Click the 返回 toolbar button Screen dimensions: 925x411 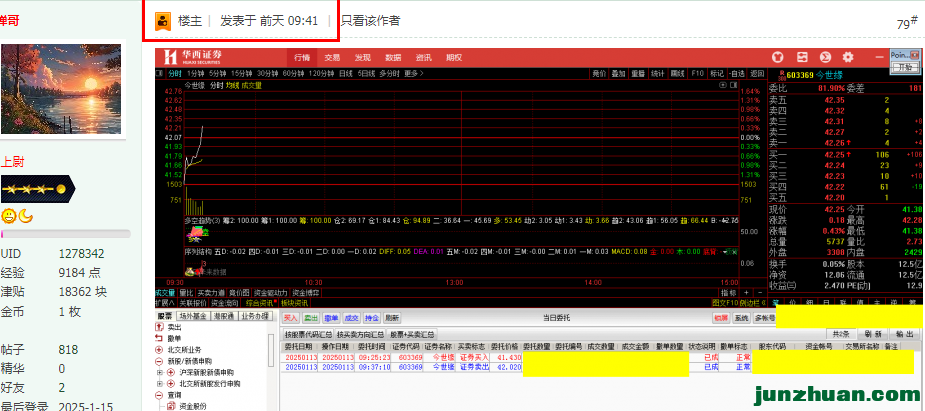tap(757, 74)
